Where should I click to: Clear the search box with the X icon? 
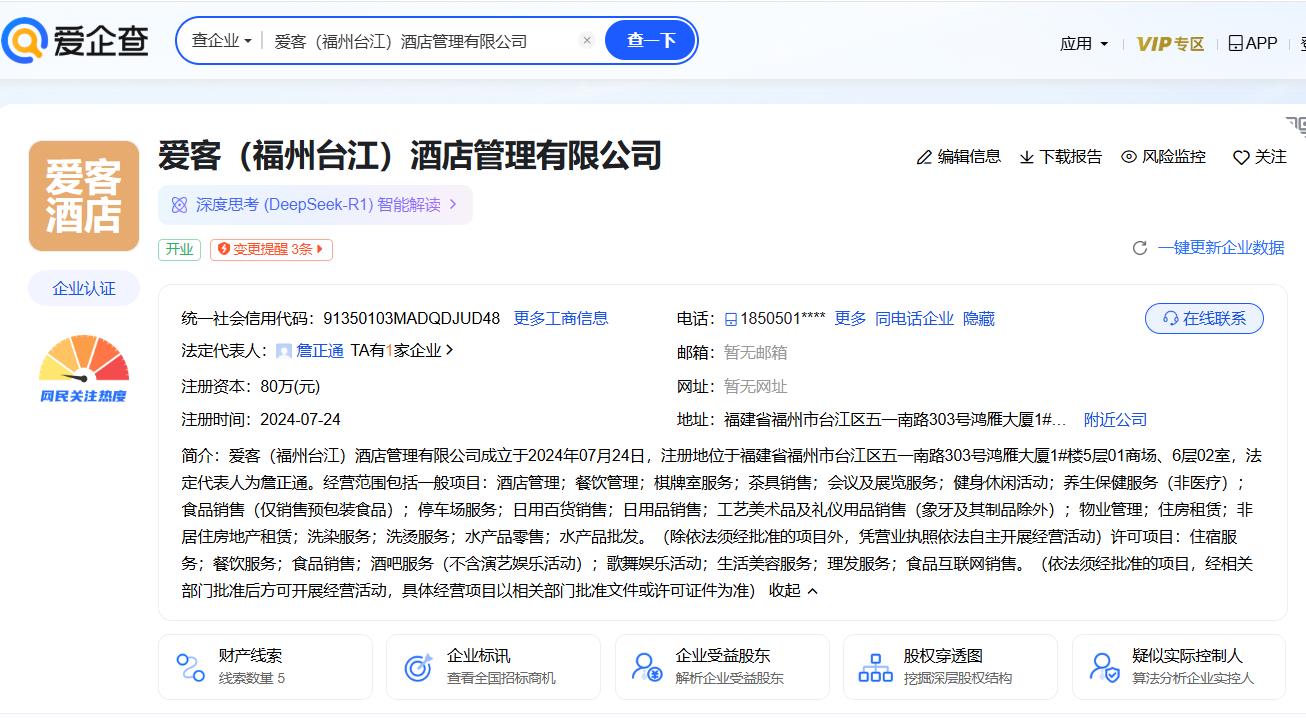[x=587, y=40]
